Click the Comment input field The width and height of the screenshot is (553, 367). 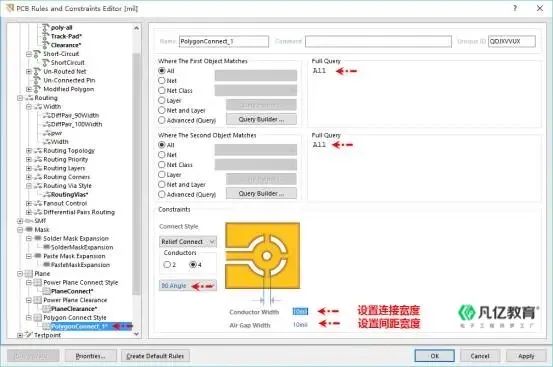click(378, 42)
